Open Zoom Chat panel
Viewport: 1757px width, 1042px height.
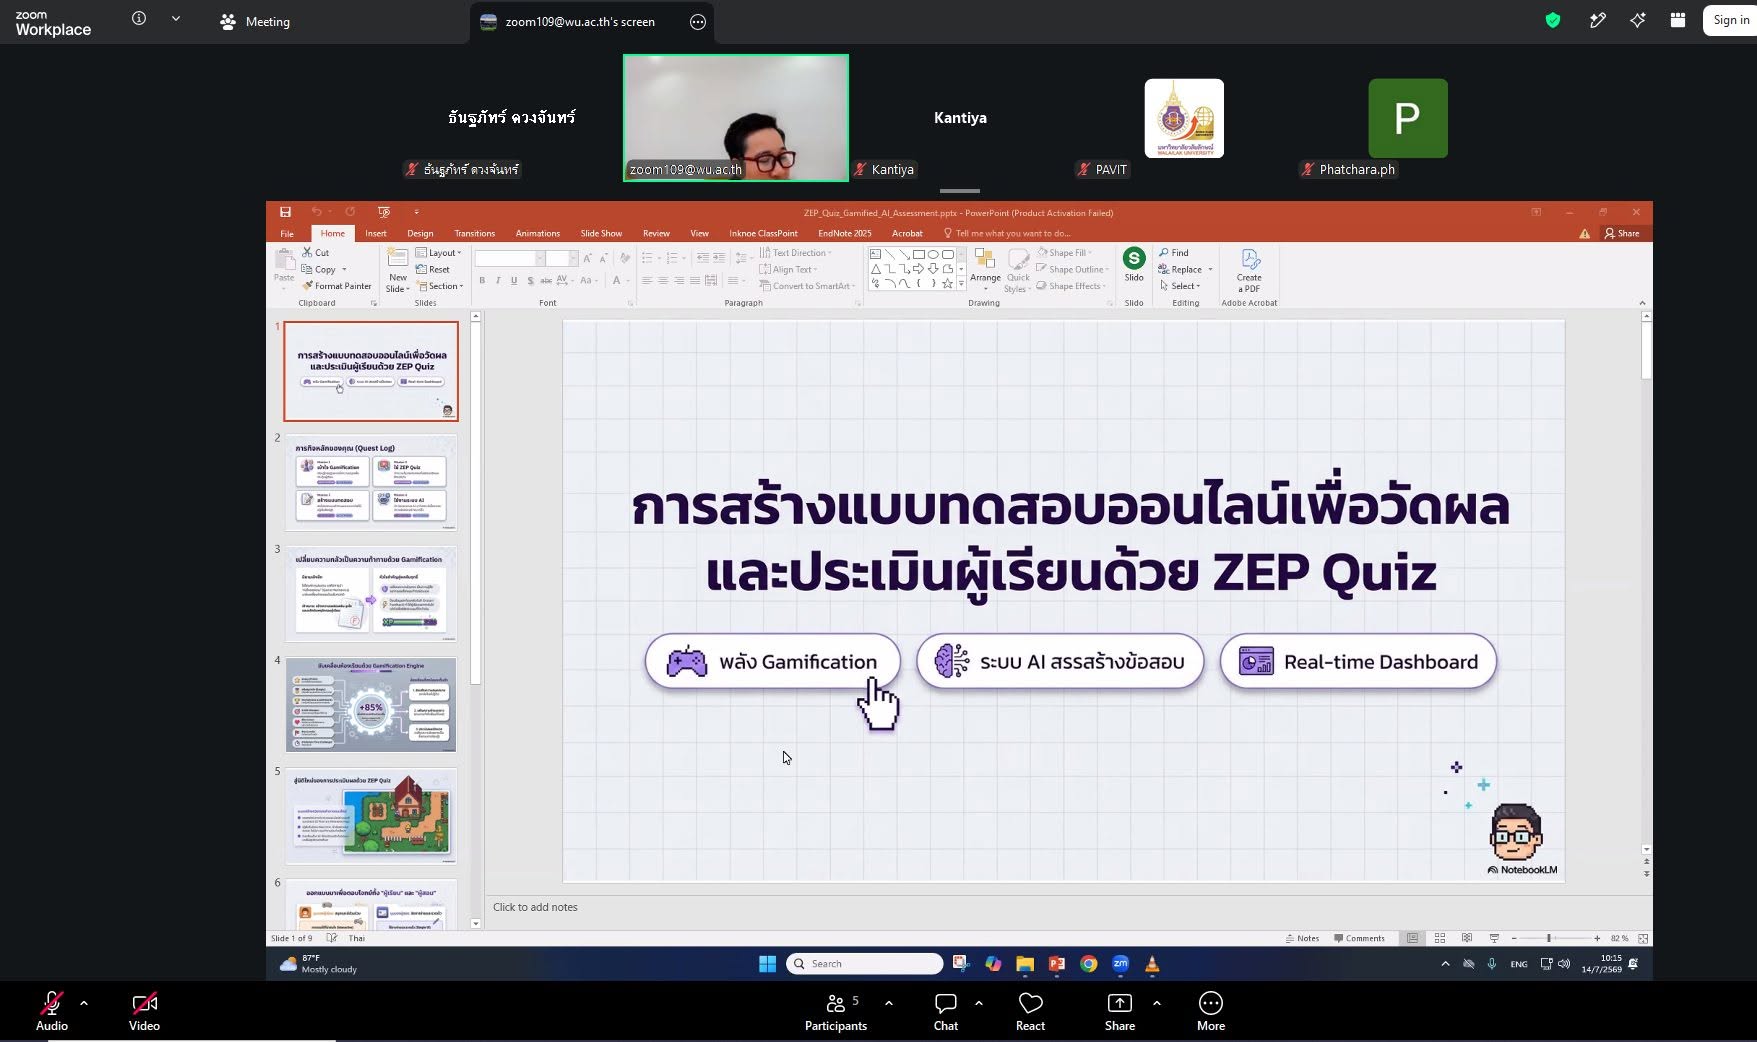[946, 1012]
